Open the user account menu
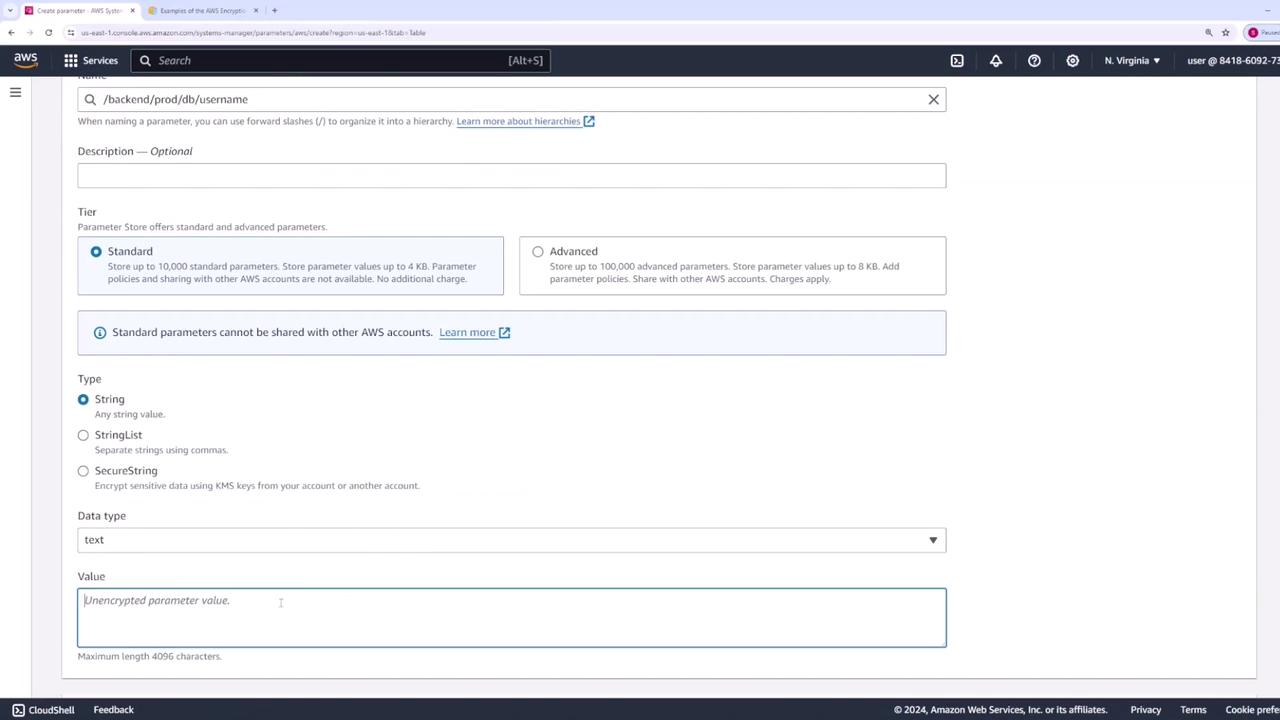The width and height of the screenshot is (1280, 720). tap(1233, 60)
